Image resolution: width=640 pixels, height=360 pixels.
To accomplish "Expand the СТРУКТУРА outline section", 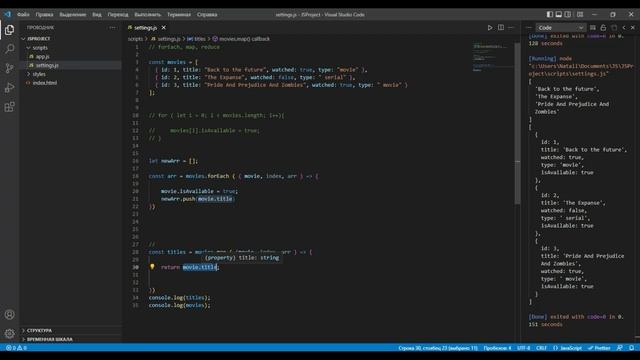I will coord(71,330).
